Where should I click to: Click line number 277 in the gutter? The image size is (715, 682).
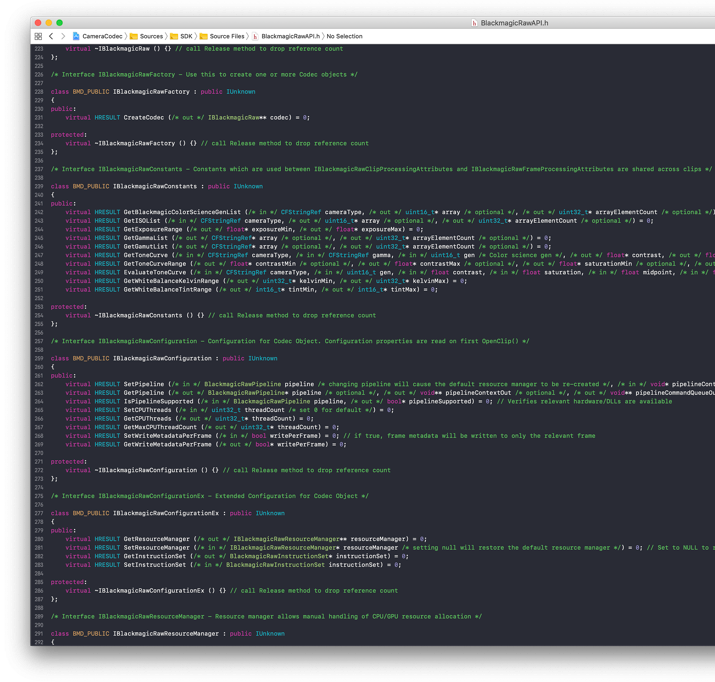pos(39,513)
